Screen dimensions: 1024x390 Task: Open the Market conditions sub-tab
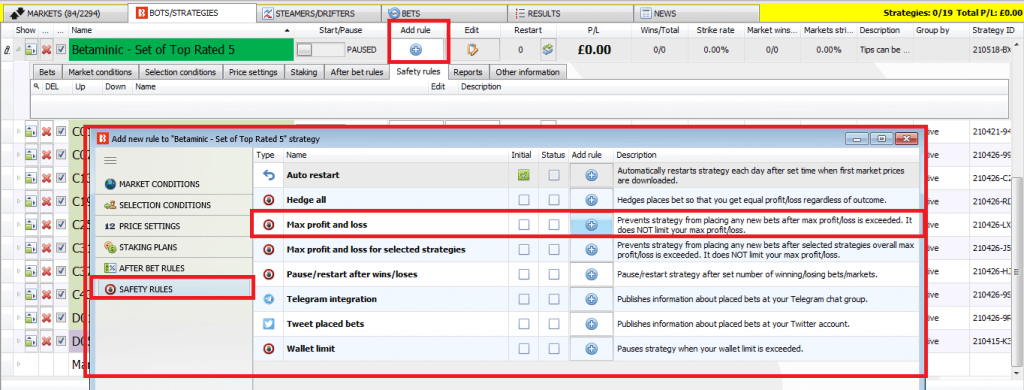click(100, 73)
